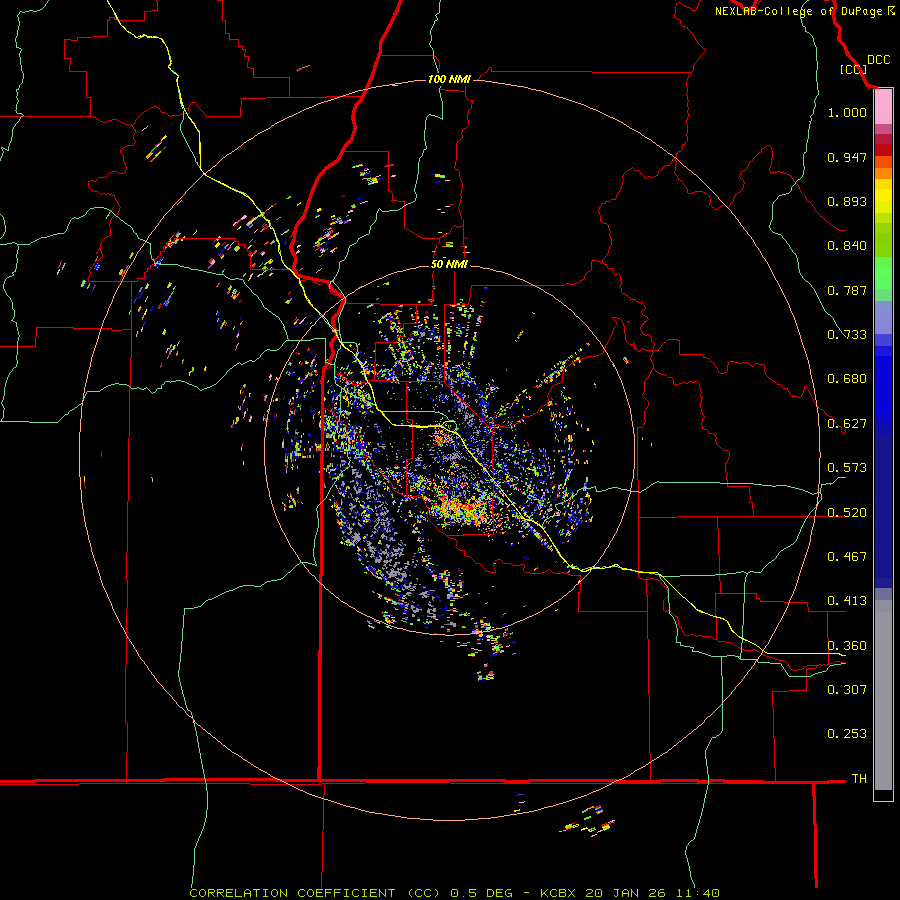Image resolution: width=900 pixels, height=900 pixels.
Task: Click the 0.5 DEG elevation text
Action: pyautogui.click(x=482, y=893)
